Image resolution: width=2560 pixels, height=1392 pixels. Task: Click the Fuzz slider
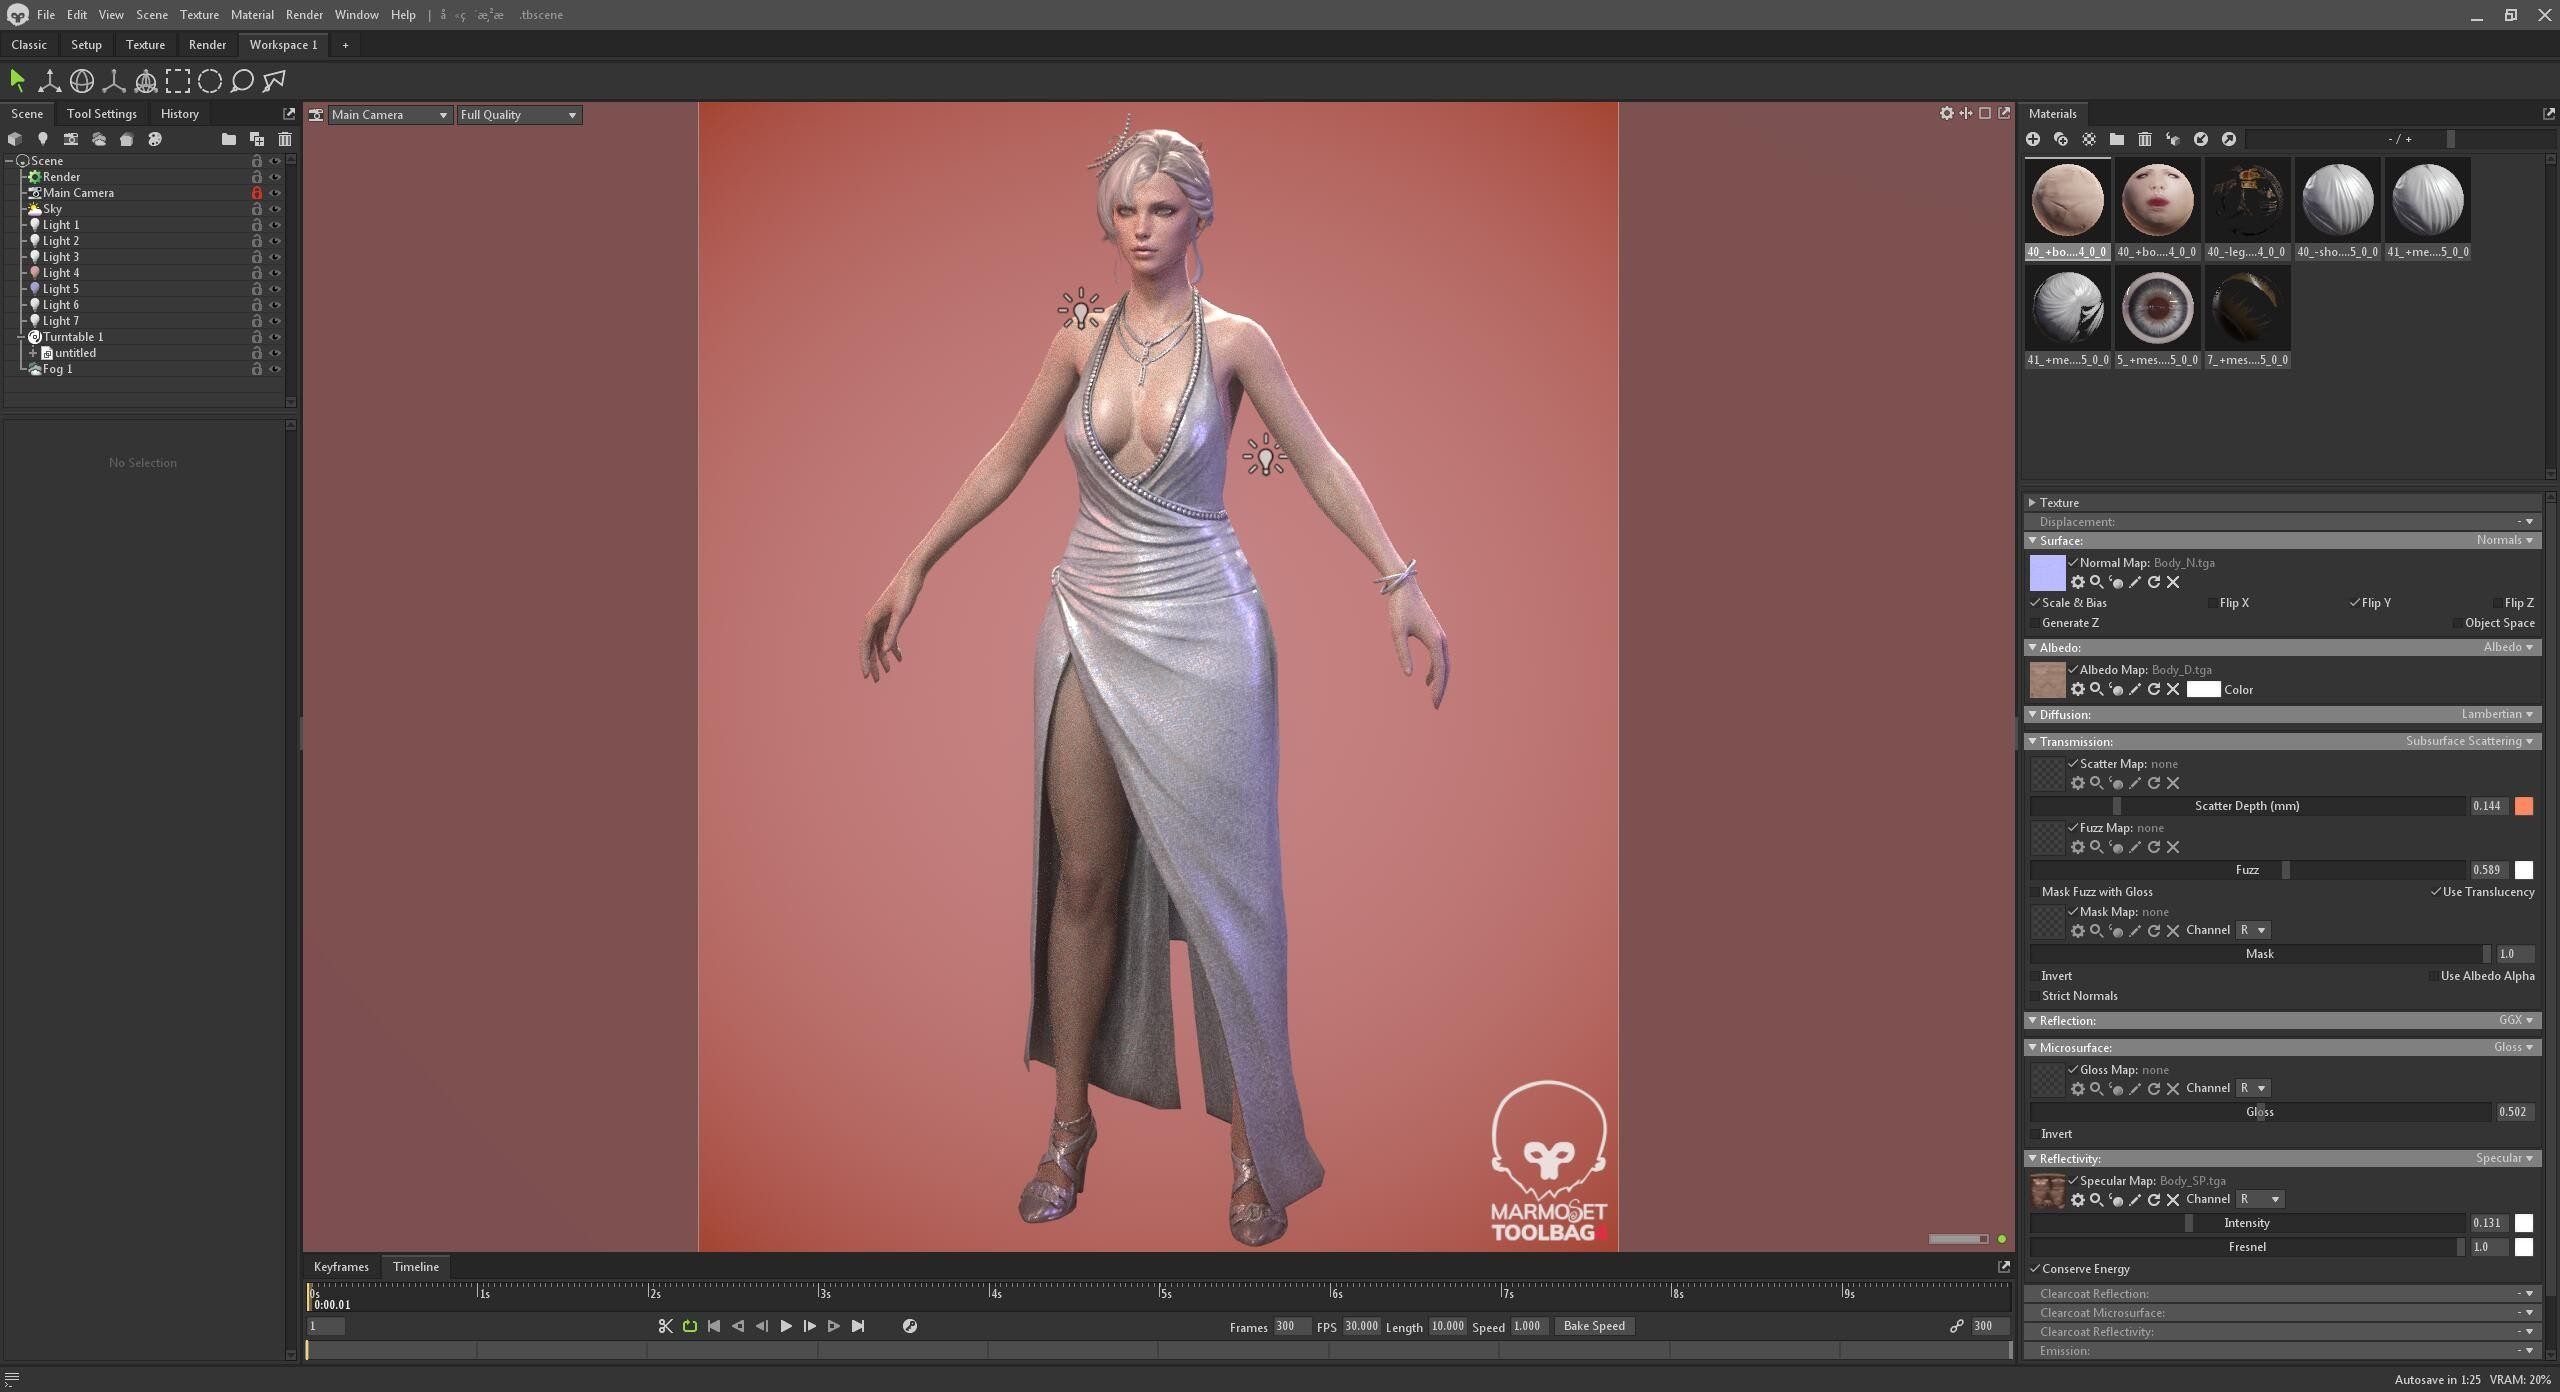[2248, 870]
